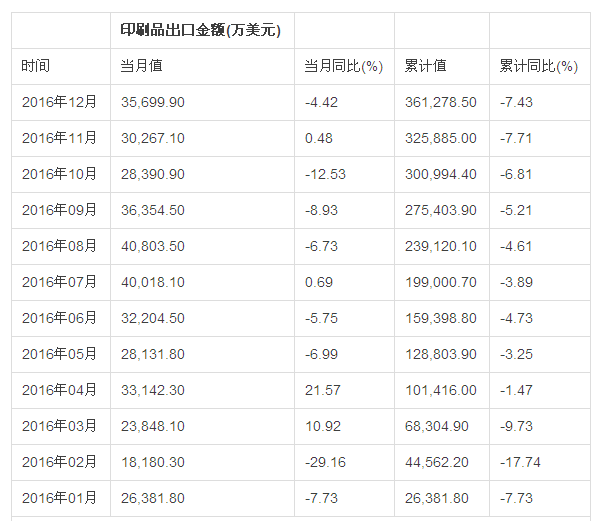Select the 2016年06月 date cell
The height and width of the screenshot is (521, 600).
coord(59,318)
